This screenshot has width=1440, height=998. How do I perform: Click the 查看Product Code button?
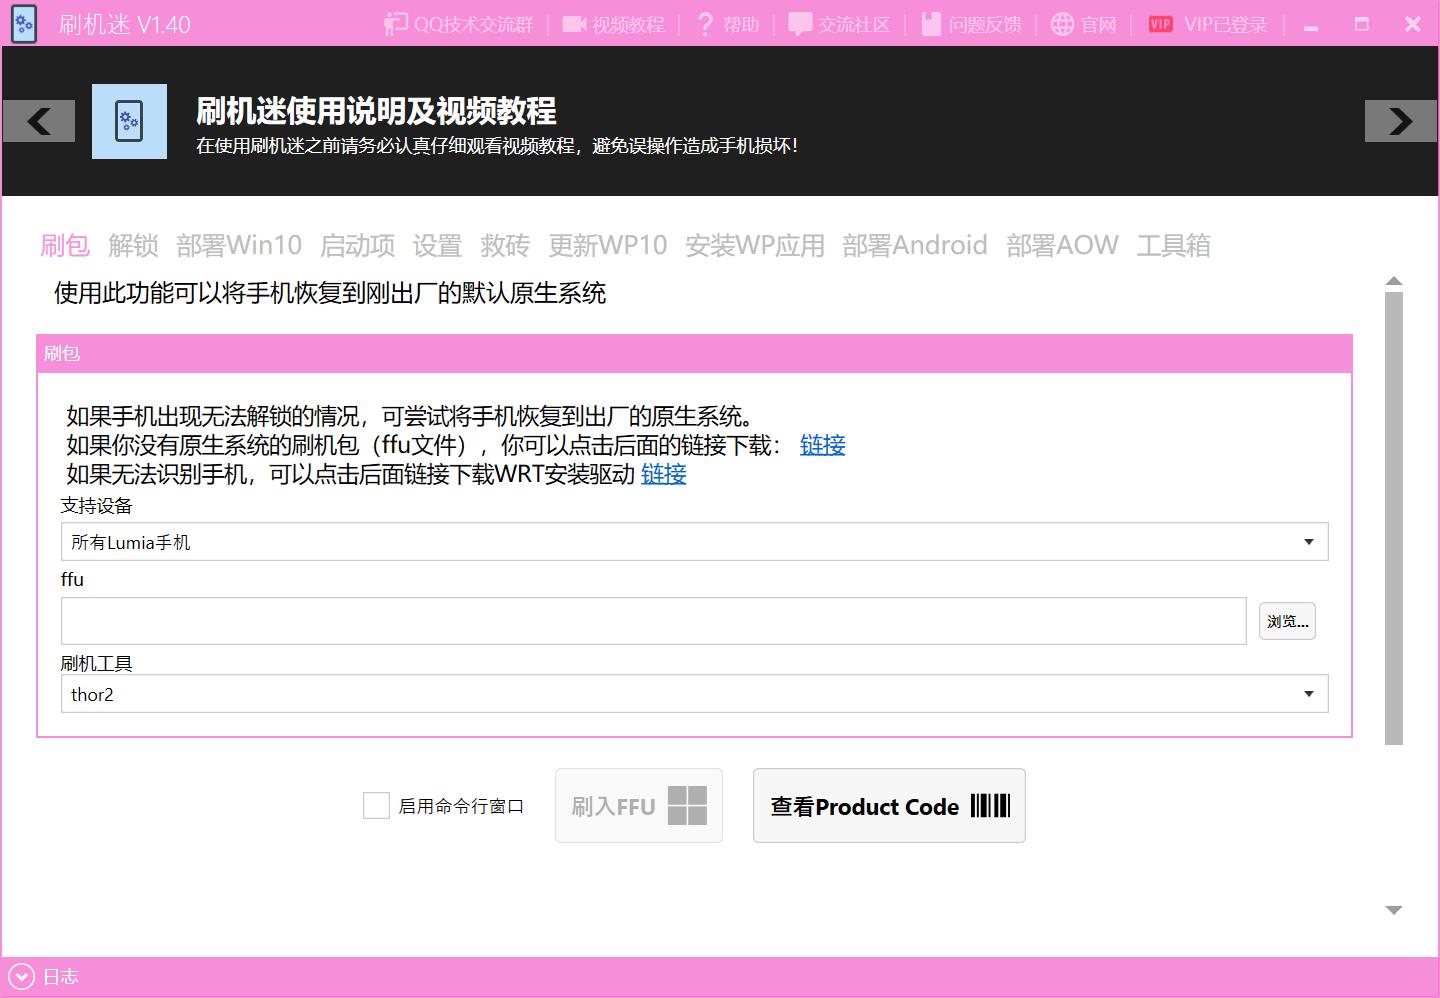coord(889,806)
